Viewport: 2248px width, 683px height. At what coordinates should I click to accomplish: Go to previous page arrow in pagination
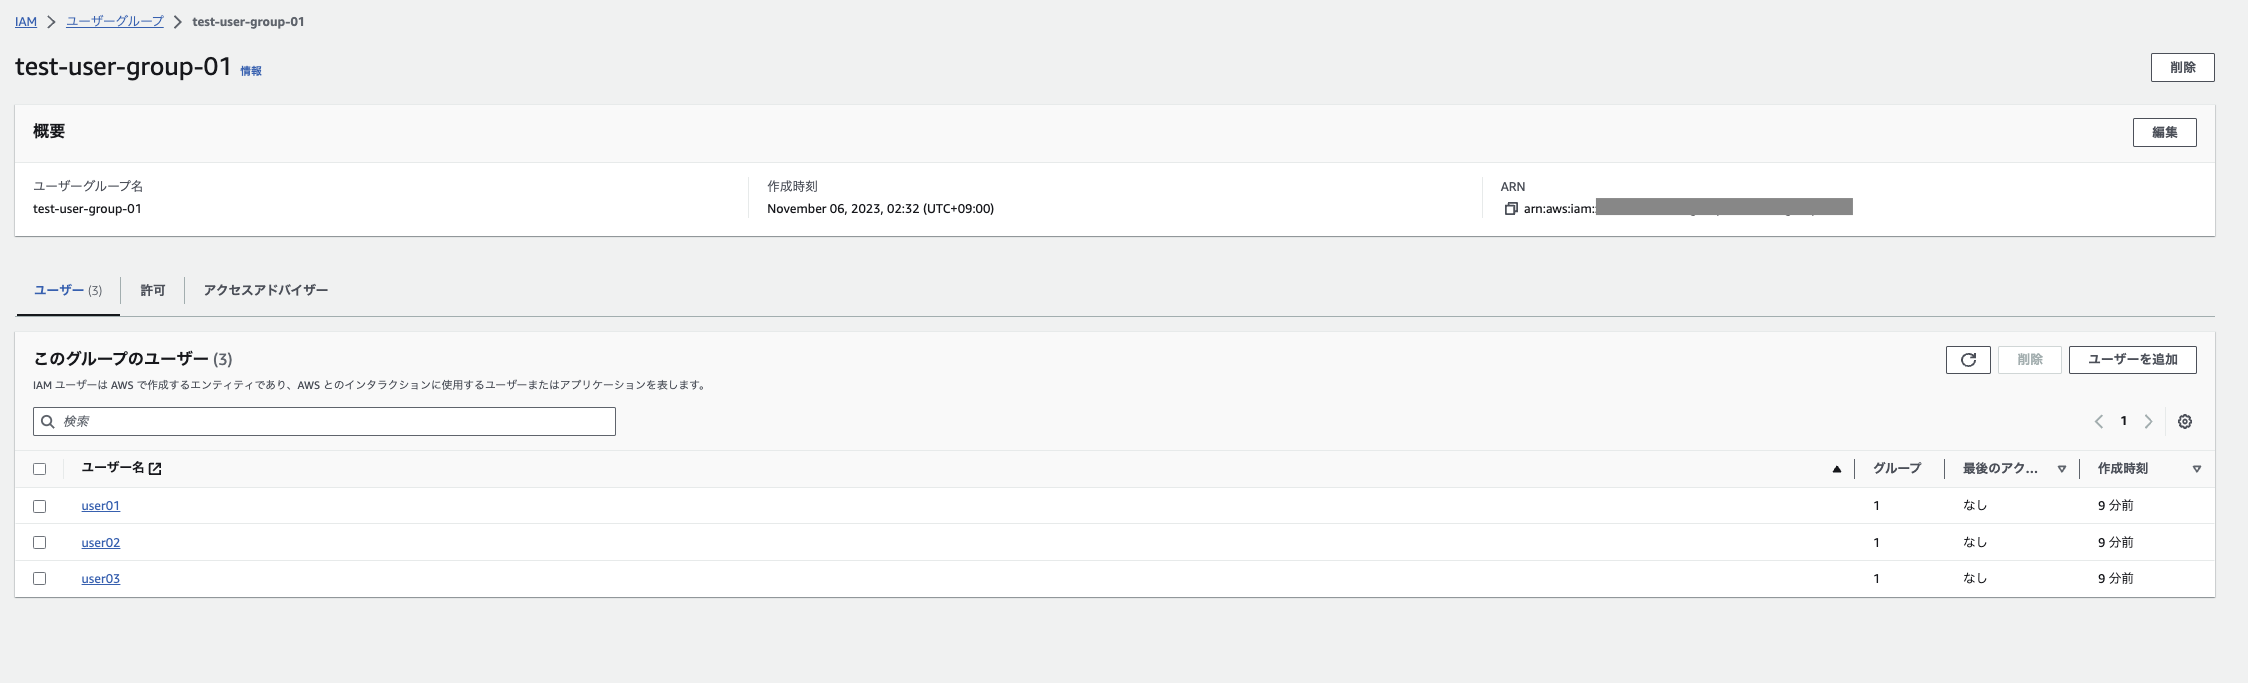[x=2099, y=422]
